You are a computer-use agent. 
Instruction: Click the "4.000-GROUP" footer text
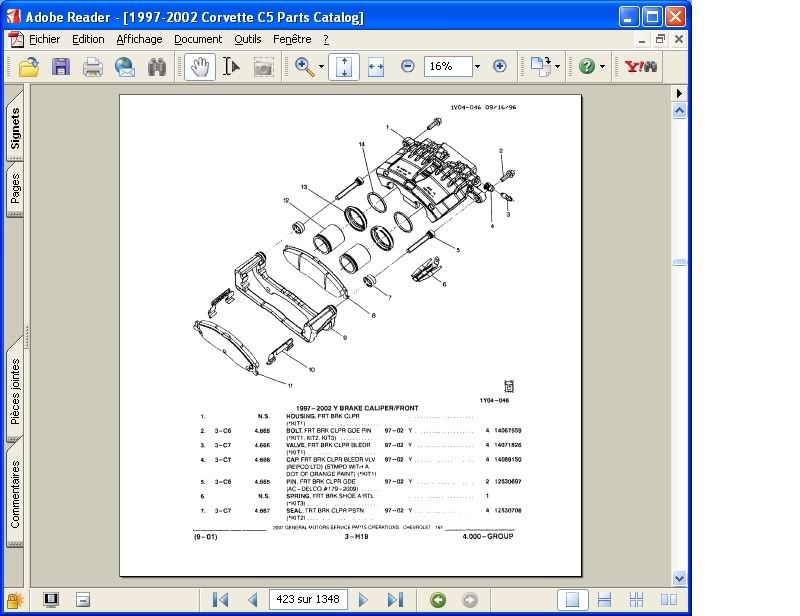coord(488,536)
